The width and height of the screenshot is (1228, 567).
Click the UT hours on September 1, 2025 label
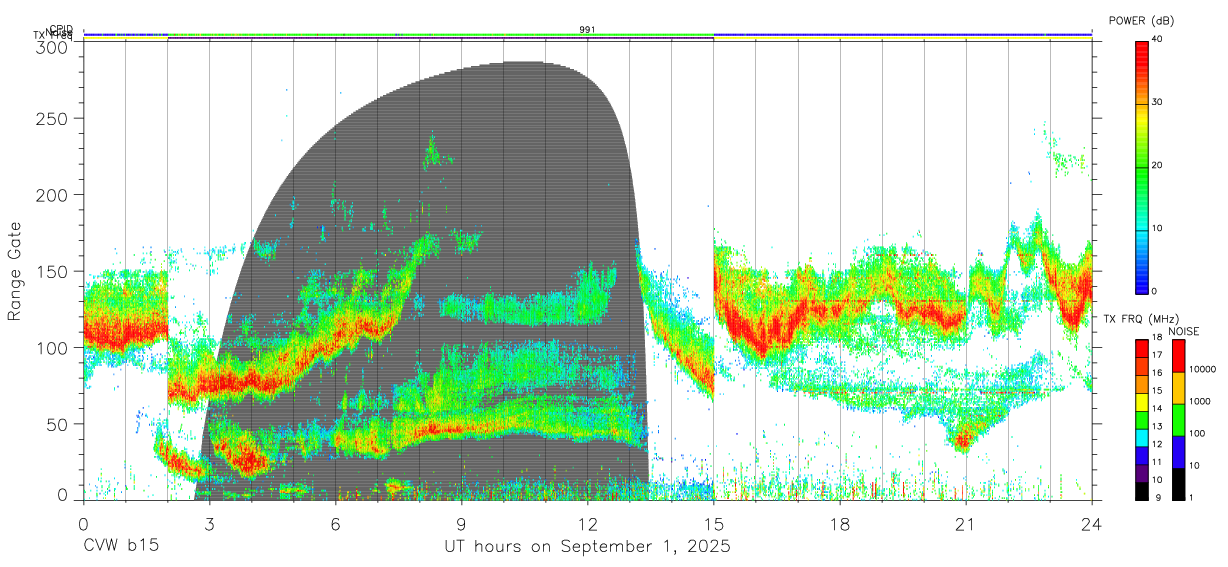(587, 547)
